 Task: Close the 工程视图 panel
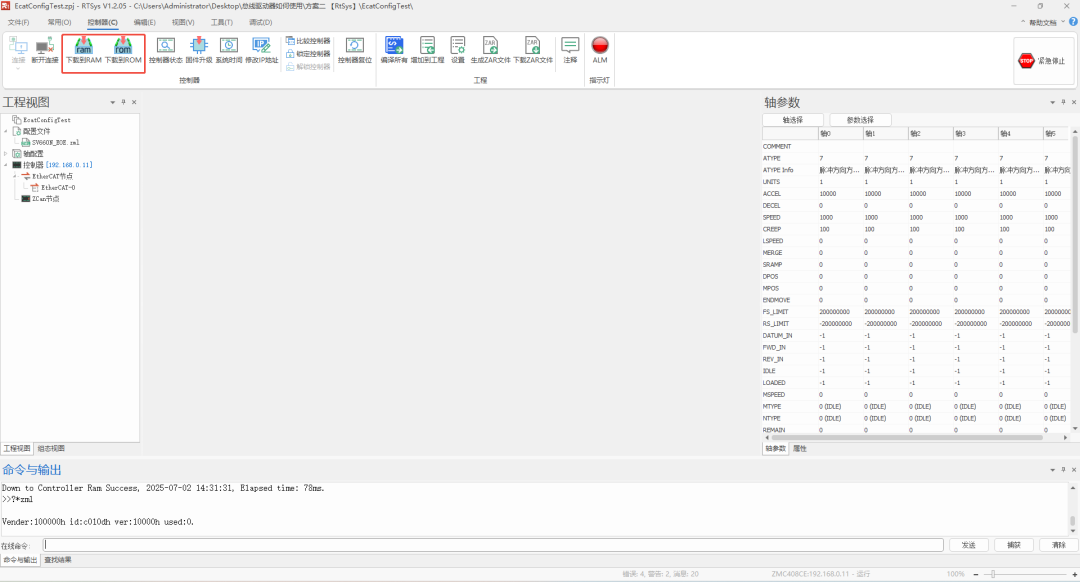tap(134, 102)
